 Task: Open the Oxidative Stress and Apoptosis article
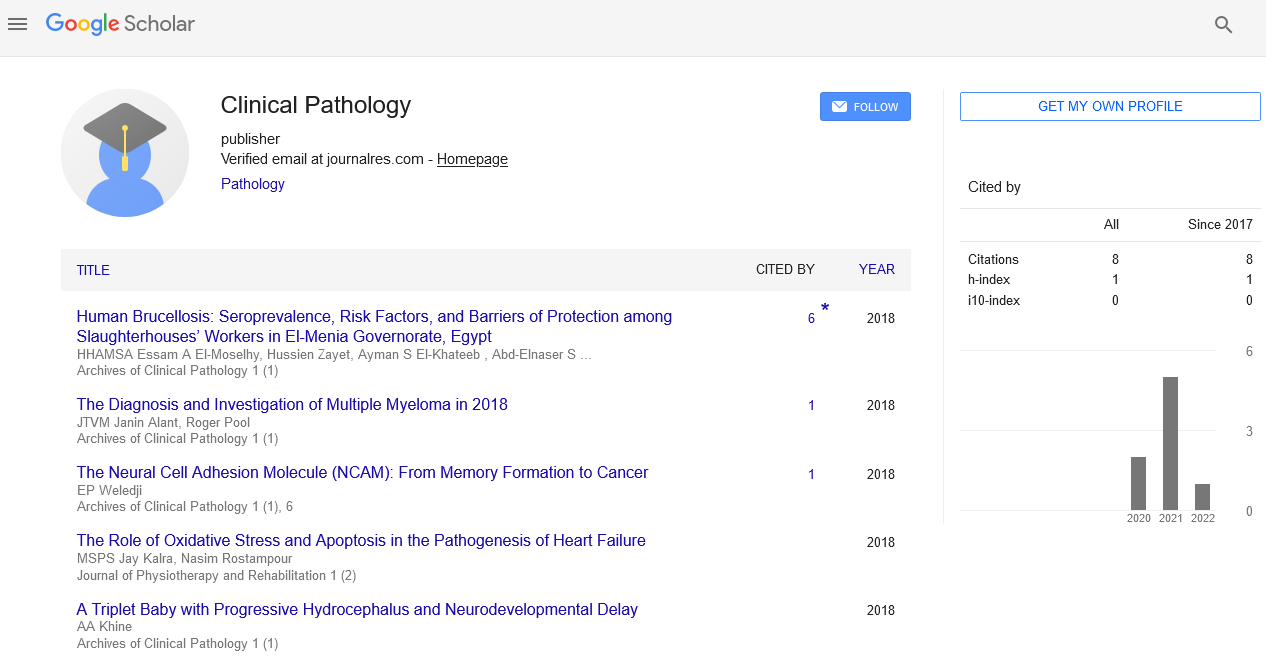coord(361,541)
